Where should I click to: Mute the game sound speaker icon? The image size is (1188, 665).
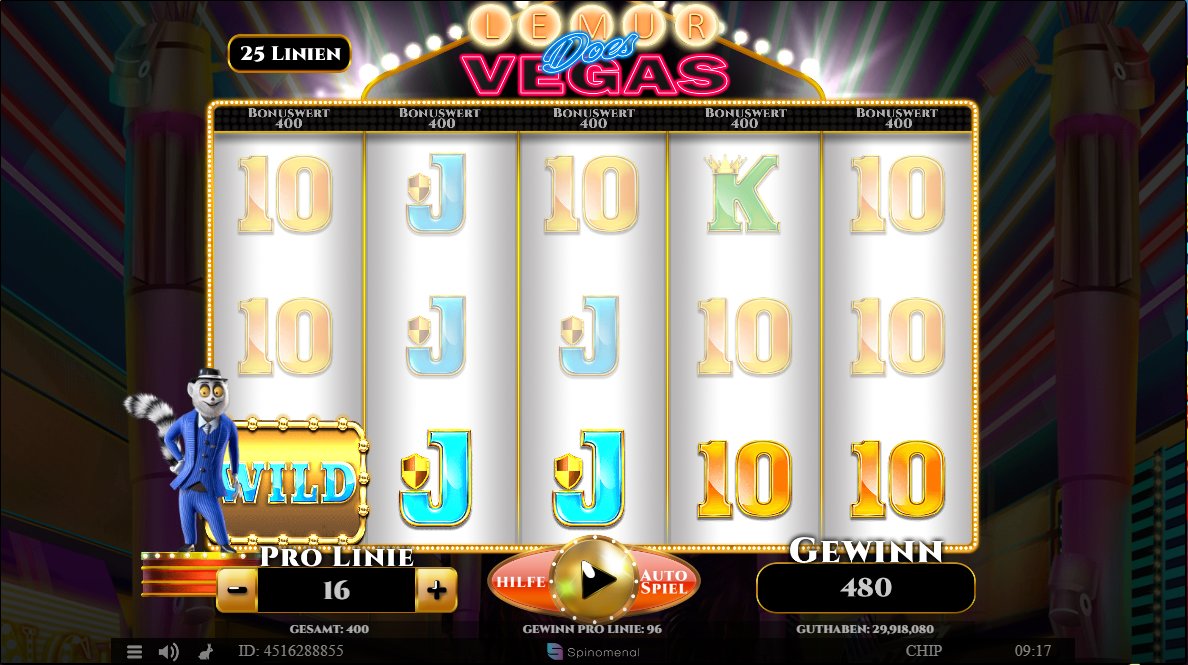168,651
